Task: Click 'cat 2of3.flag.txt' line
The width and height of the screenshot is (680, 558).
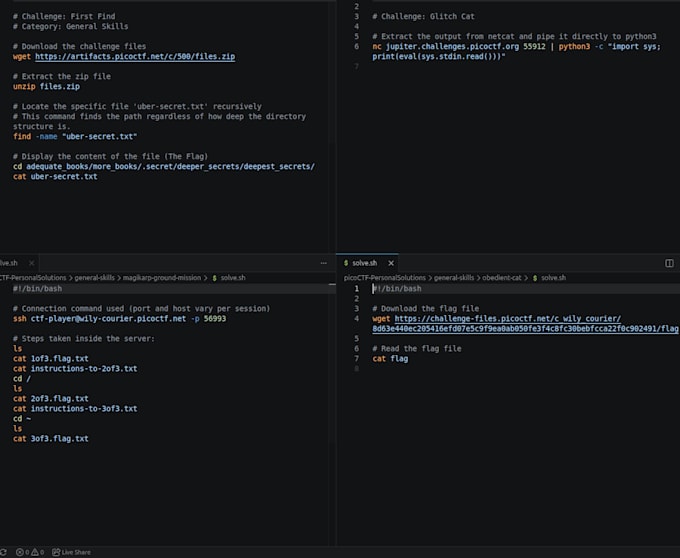Action: 51,398
